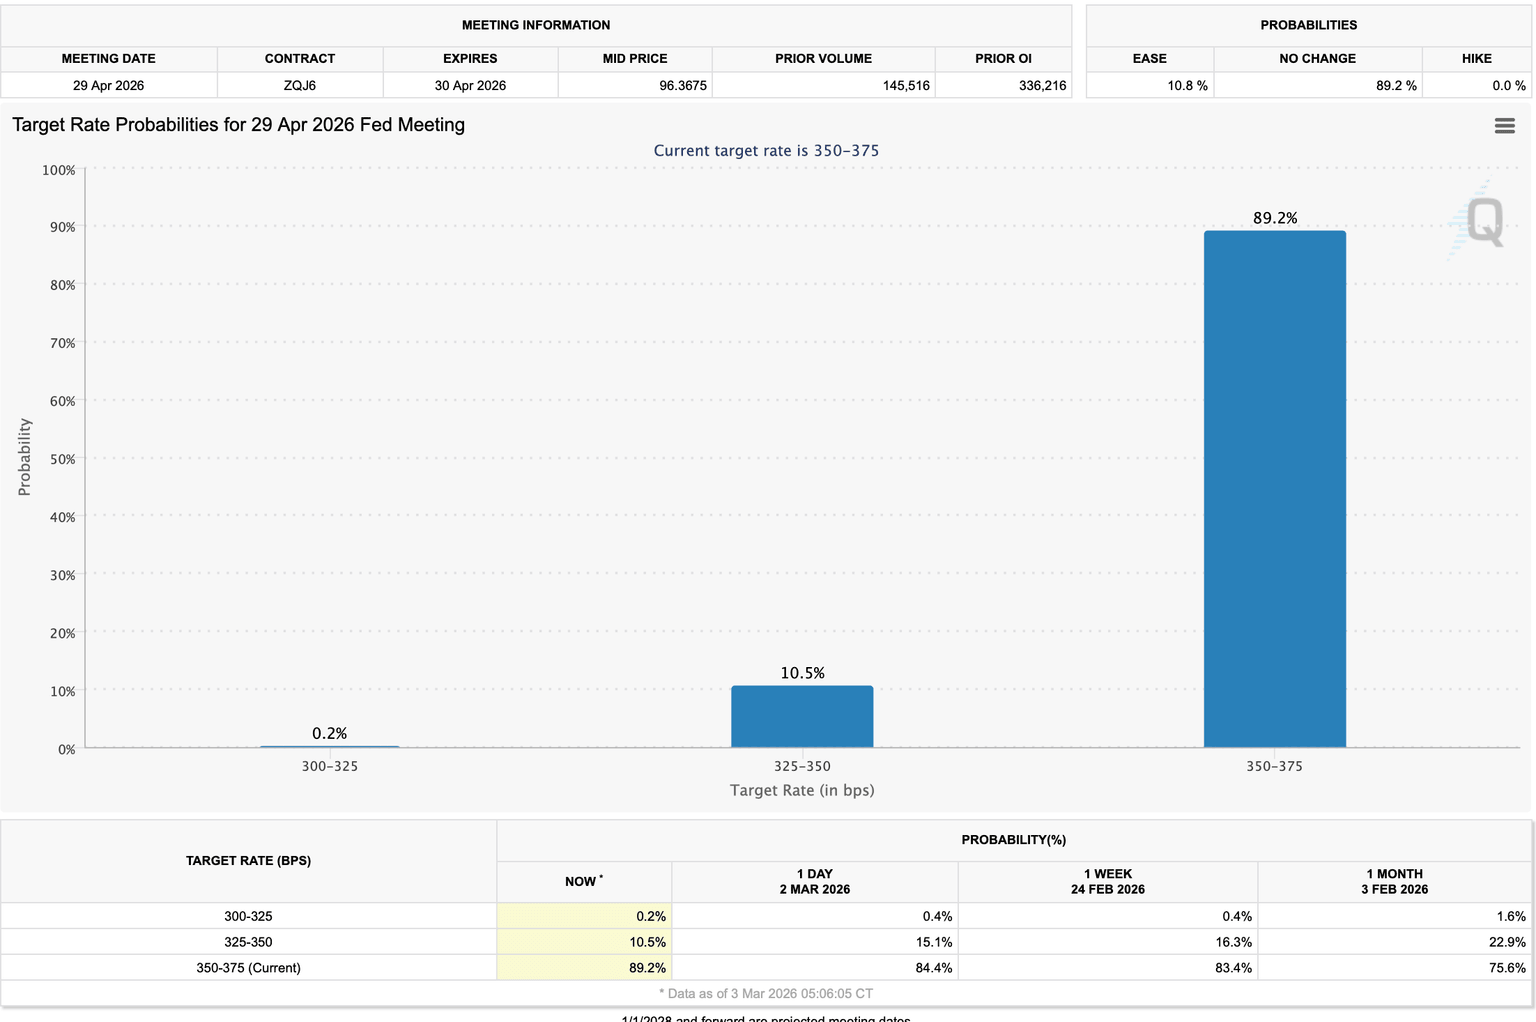Select the NOW column header
Image resolution: width=1536 pixels, height=1022 pixels.
(583, 881)
